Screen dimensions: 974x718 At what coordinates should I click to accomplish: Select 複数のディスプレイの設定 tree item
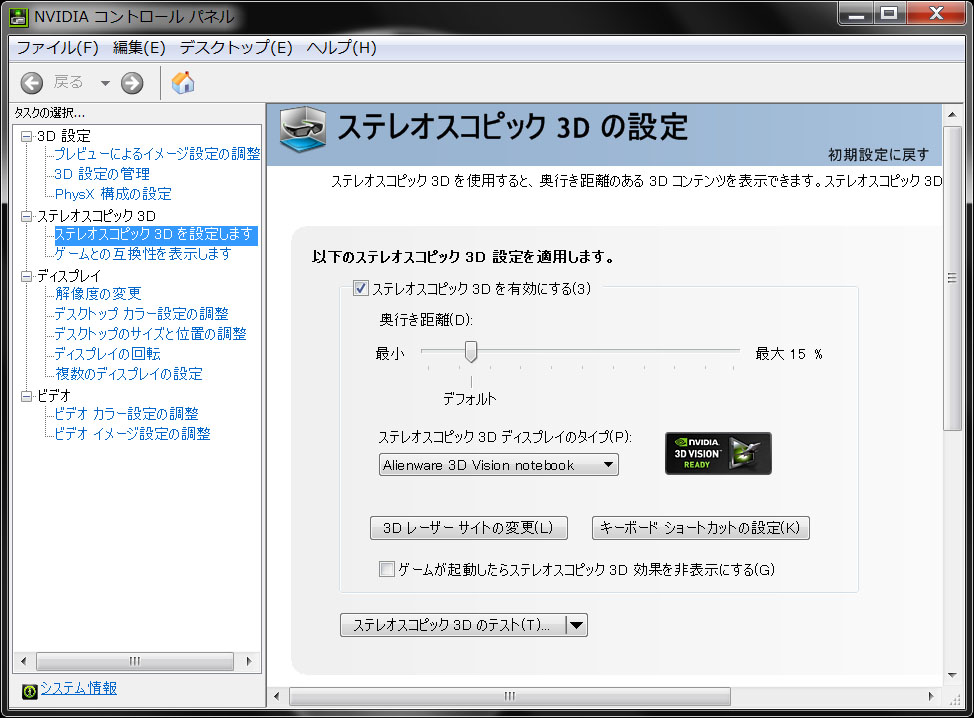click(x=129, y=373)
